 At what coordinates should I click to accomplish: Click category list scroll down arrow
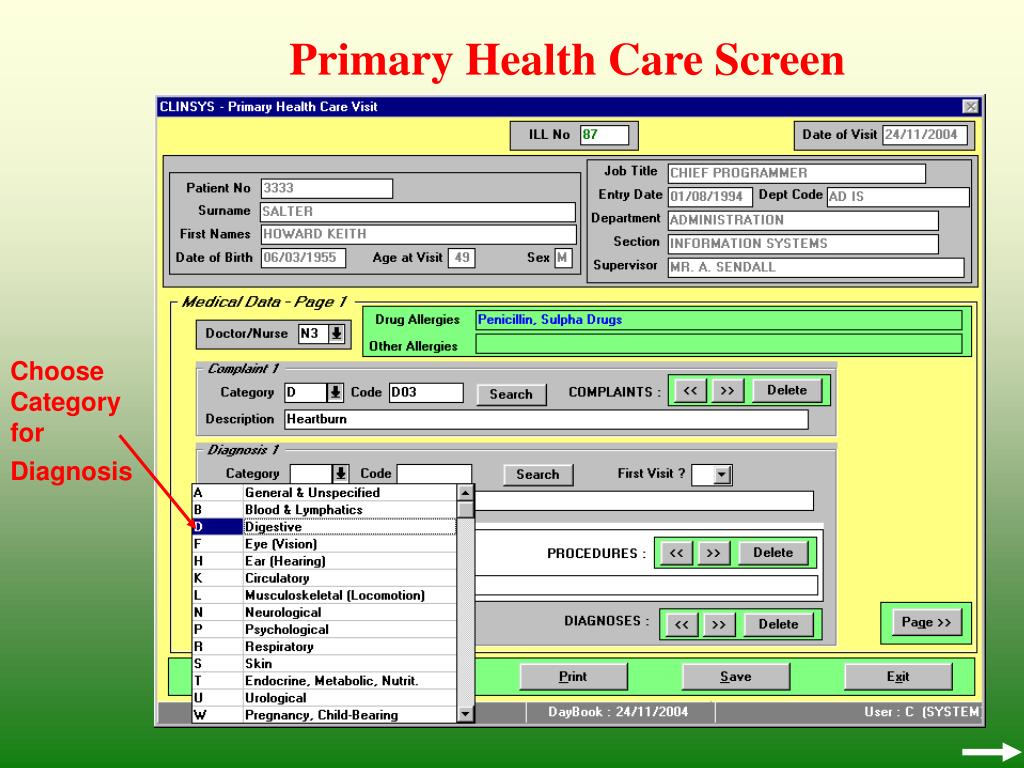click(x=465, y=714)
